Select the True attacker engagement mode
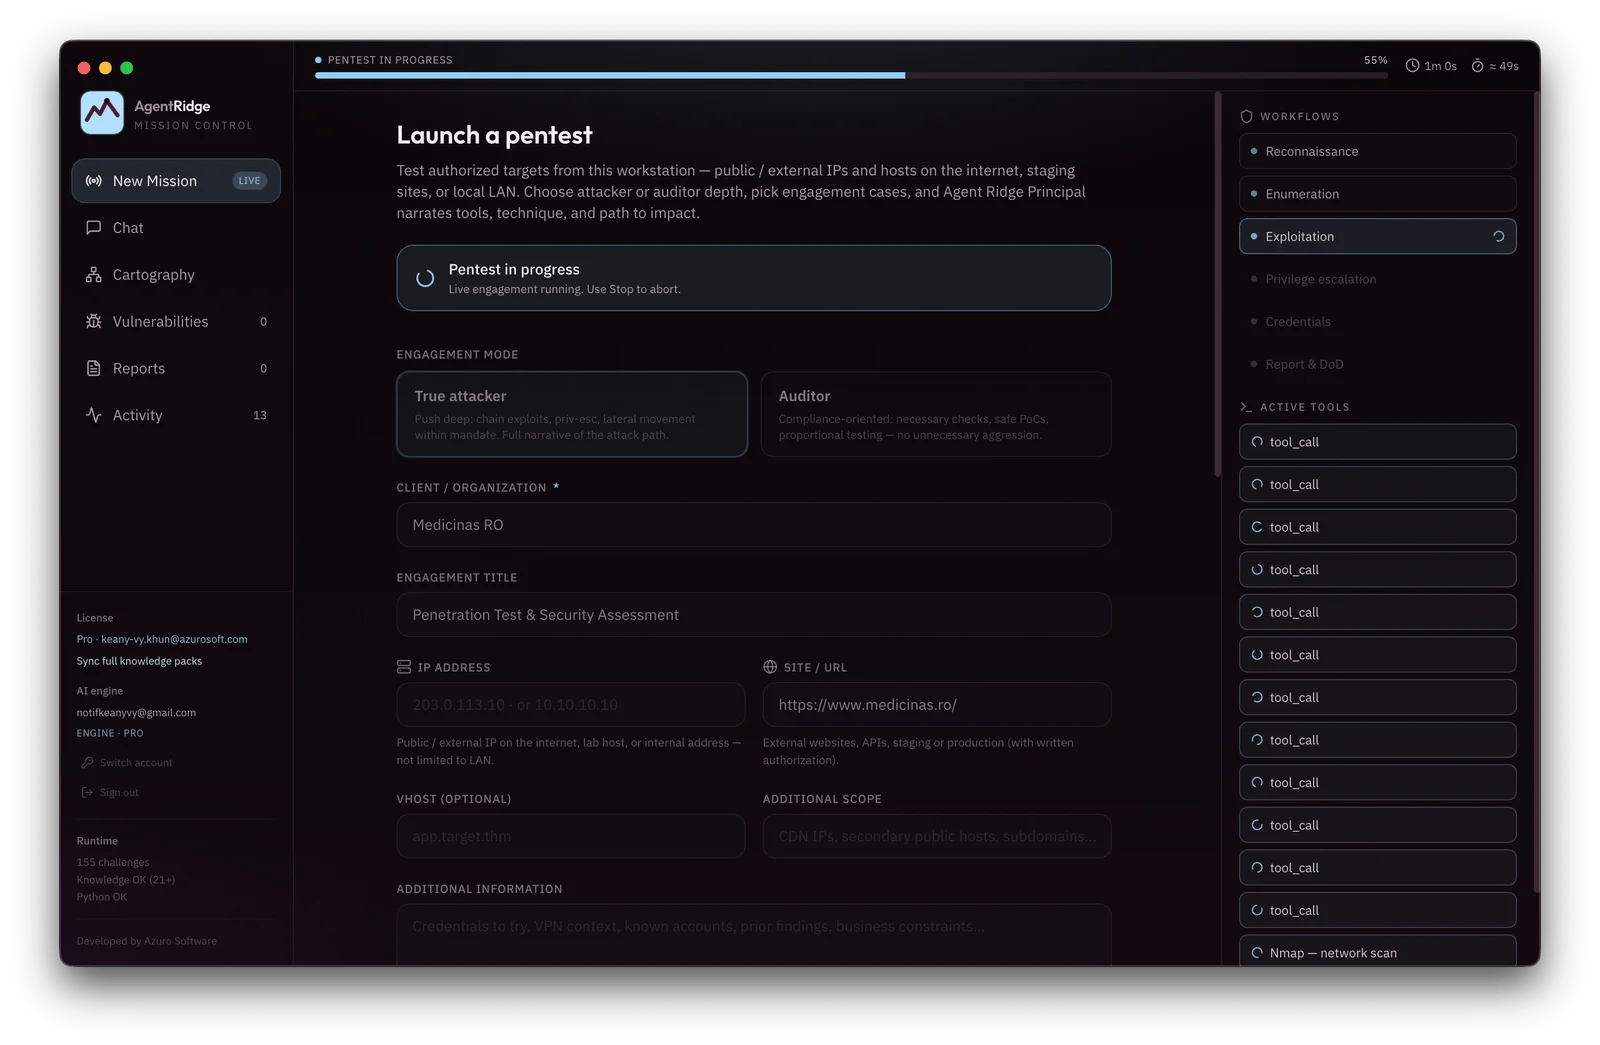Image resolution: width=1600 pixels, height=1045 pixels. point(572,415)
